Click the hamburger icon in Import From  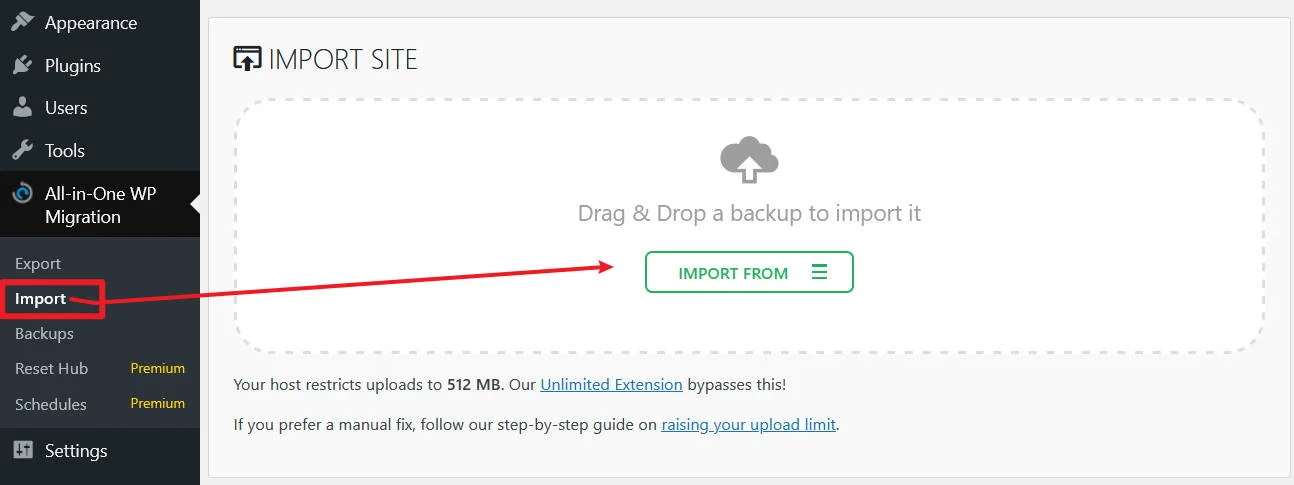tap(819, 272)
